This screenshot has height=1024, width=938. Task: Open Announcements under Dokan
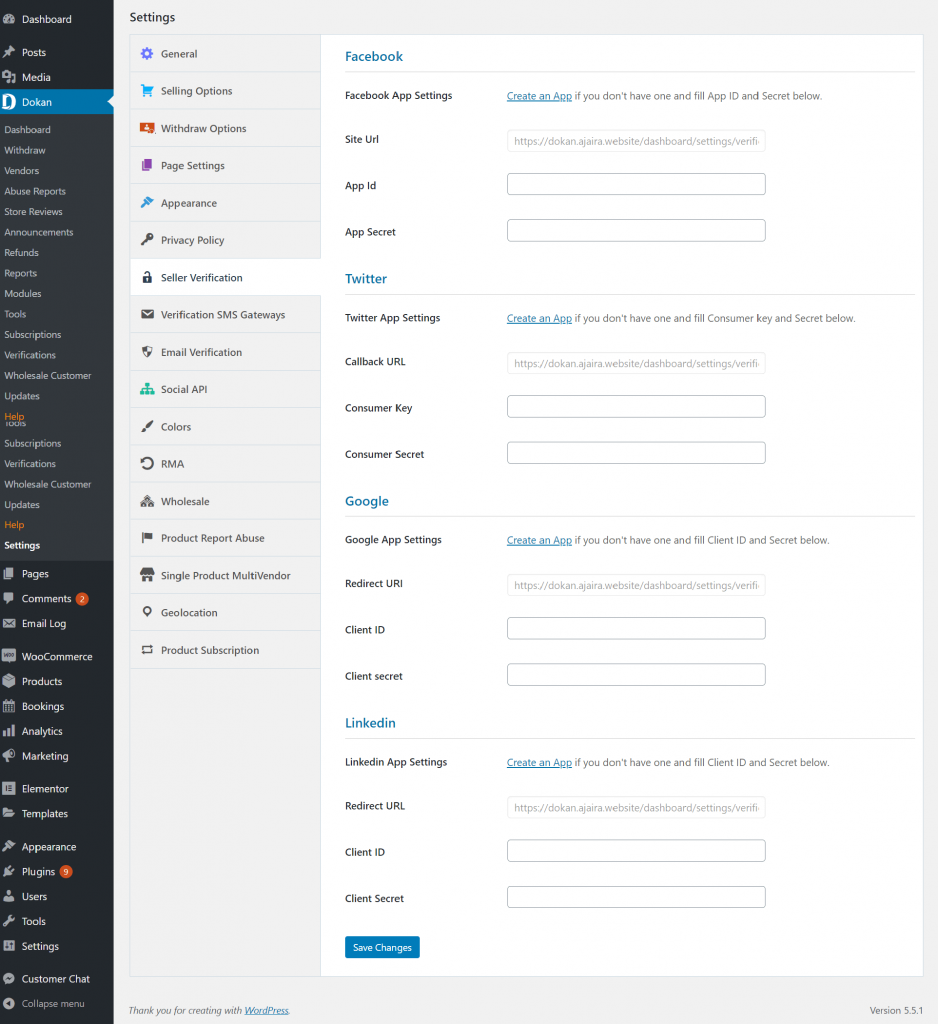[39, 232]
